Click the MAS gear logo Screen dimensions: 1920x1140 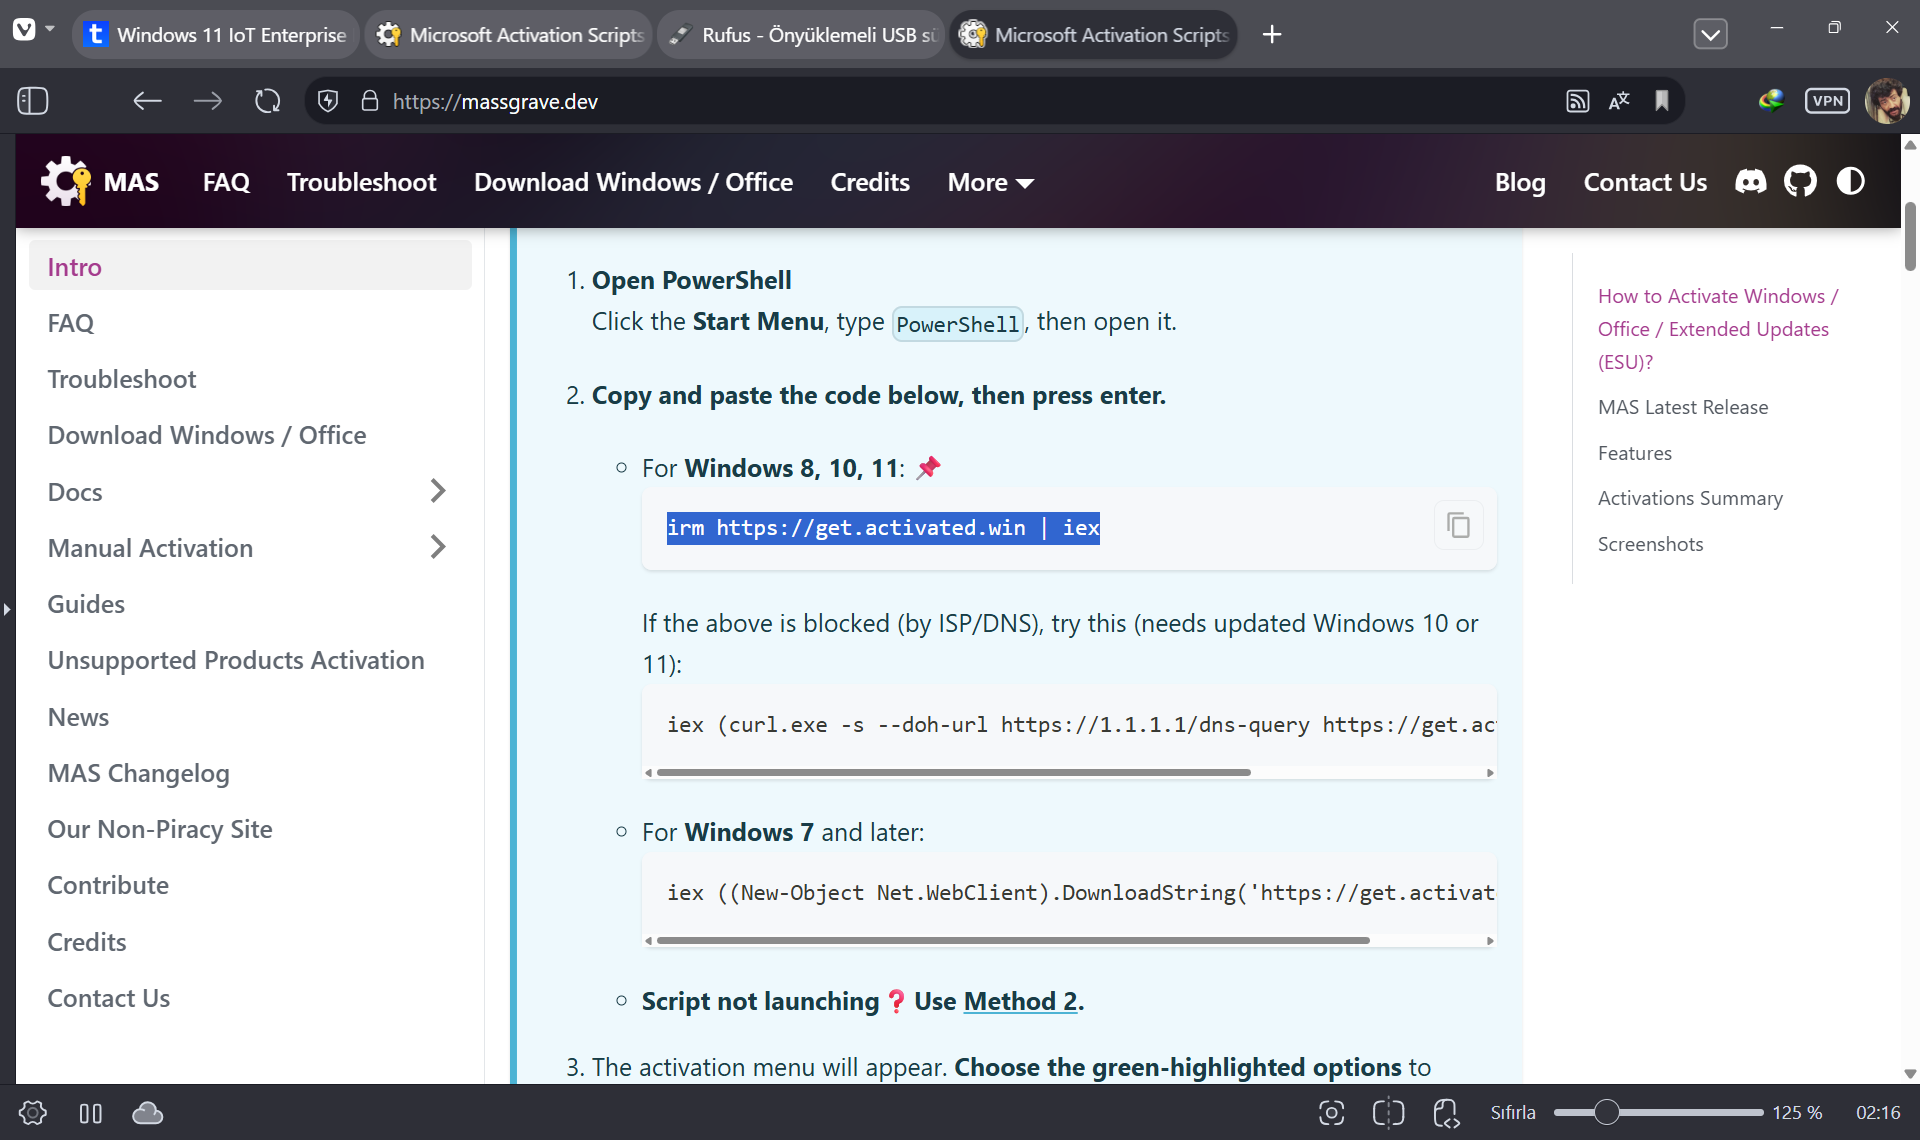point(66,181)
